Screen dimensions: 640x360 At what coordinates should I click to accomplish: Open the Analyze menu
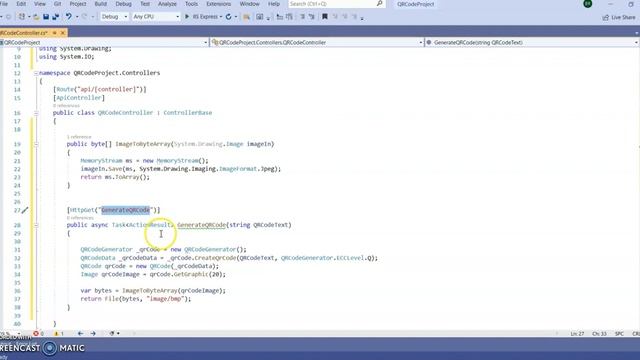pyautogui.click(x=167, y=4)
